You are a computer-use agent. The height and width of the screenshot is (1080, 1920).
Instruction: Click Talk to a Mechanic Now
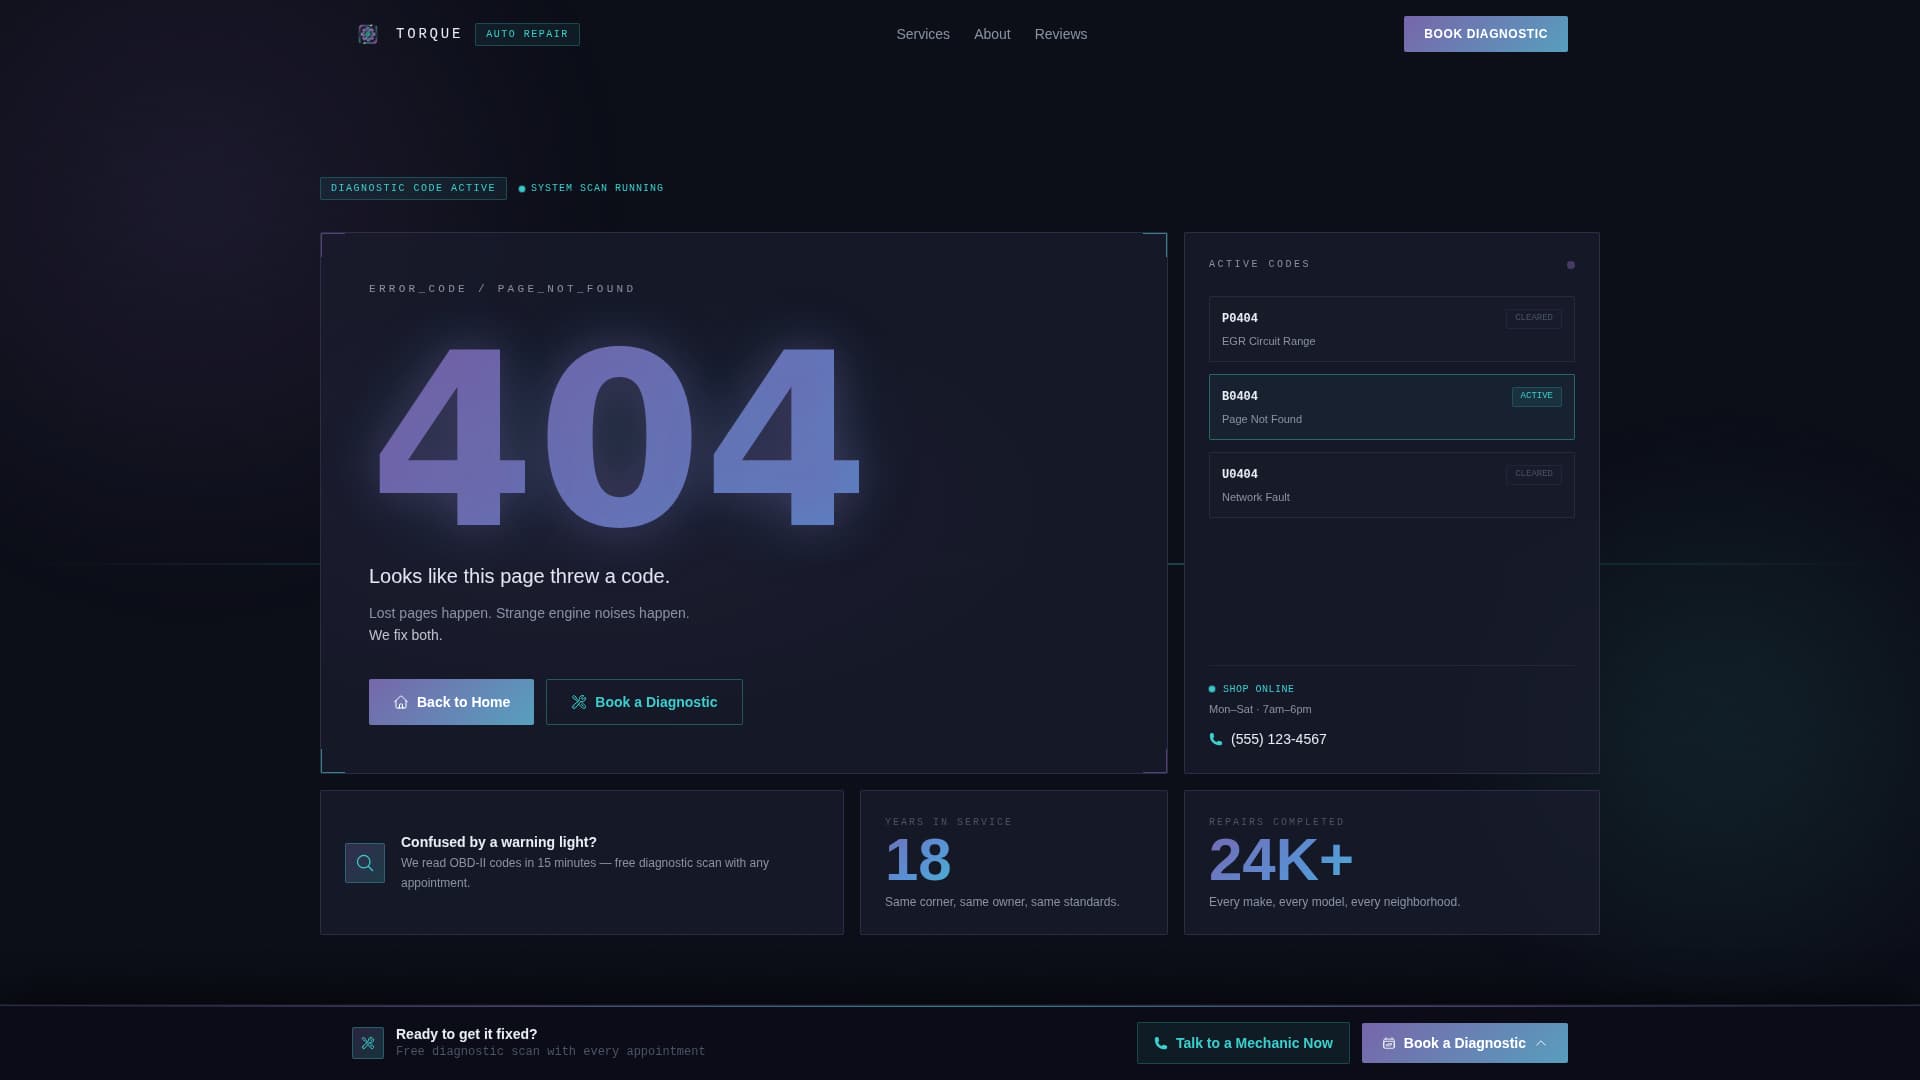tap(1243, 1043)
